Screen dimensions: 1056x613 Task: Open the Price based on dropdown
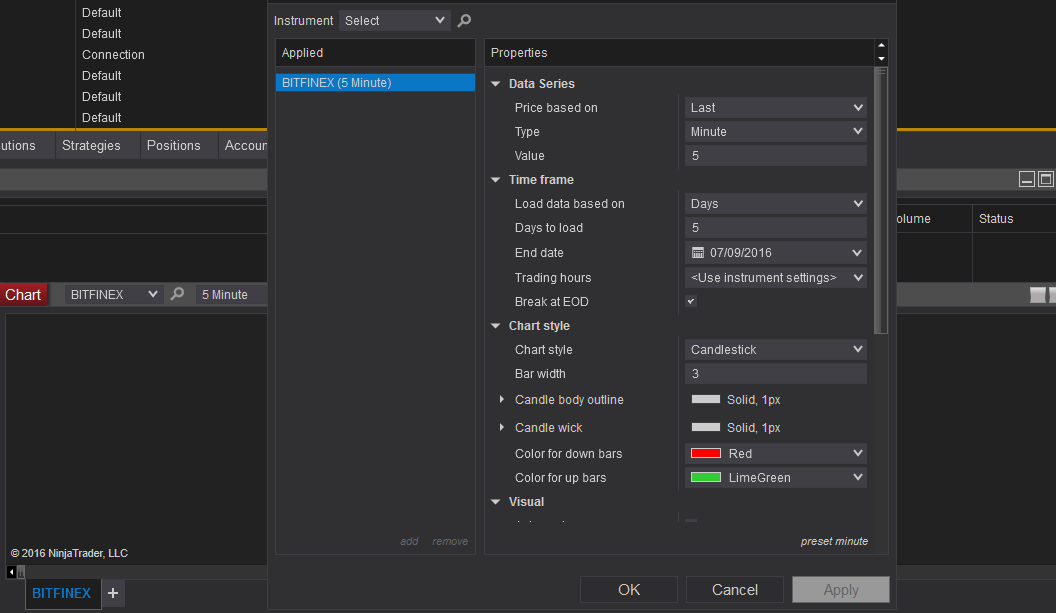coord(776,108)
